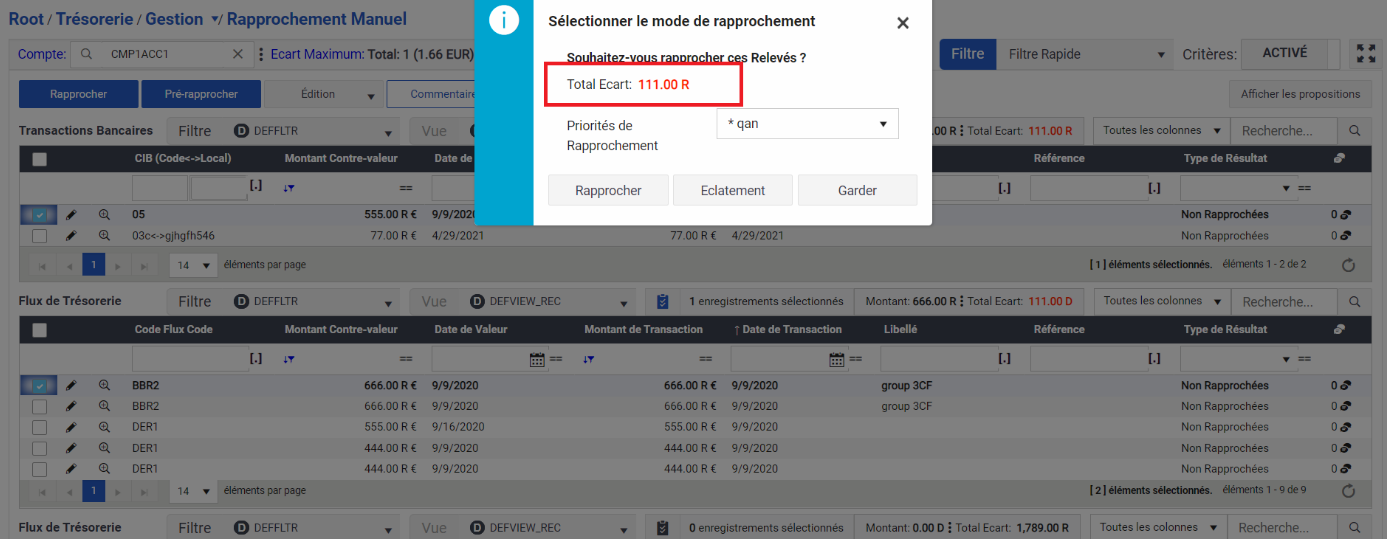
Task: Clear the CMP1ACC1 account field
Action: coord(237,55)
